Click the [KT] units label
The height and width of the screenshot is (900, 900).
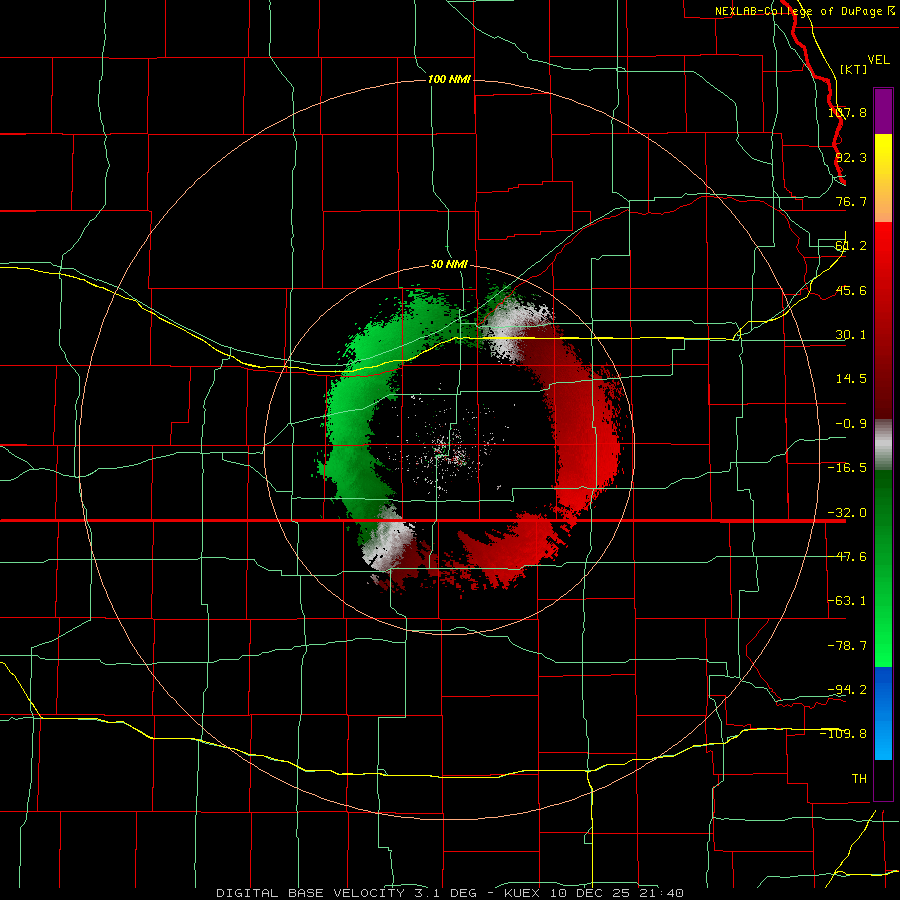tap(854, 69)
